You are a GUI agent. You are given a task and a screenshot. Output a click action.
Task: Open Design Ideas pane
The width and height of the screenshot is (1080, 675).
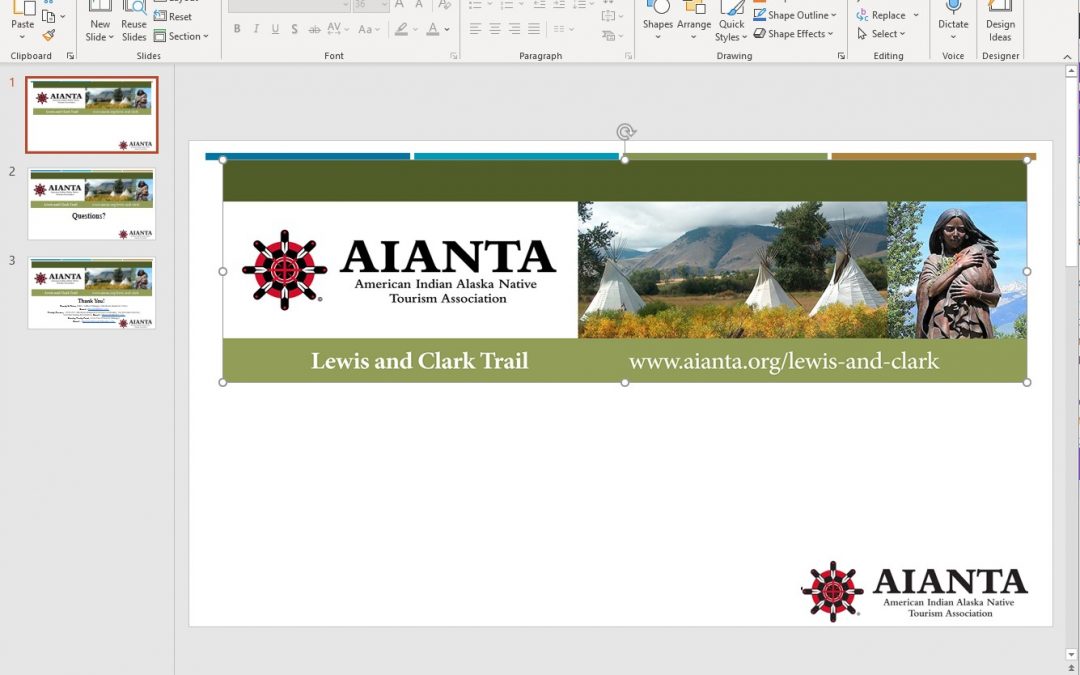(x=1000, y=21)
